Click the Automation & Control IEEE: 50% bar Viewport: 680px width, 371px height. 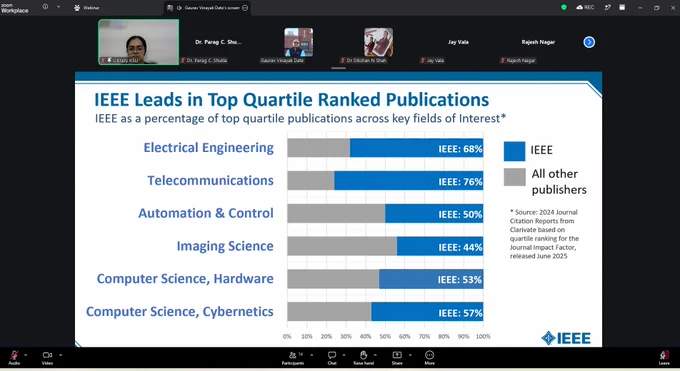coord(434,213)
